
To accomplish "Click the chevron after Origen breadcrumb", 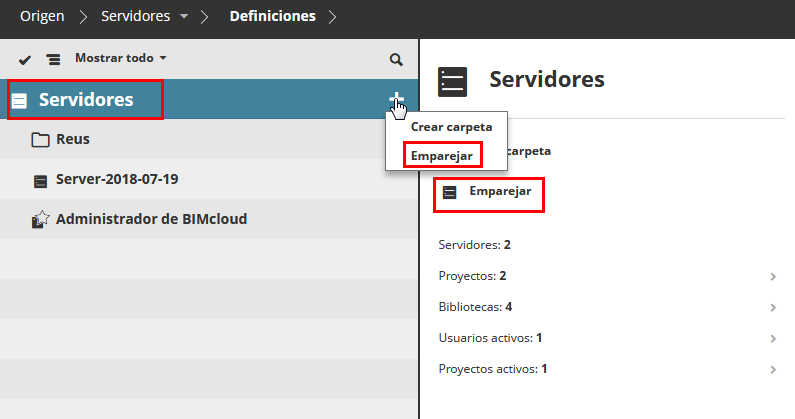I will (x=83, y=17).
